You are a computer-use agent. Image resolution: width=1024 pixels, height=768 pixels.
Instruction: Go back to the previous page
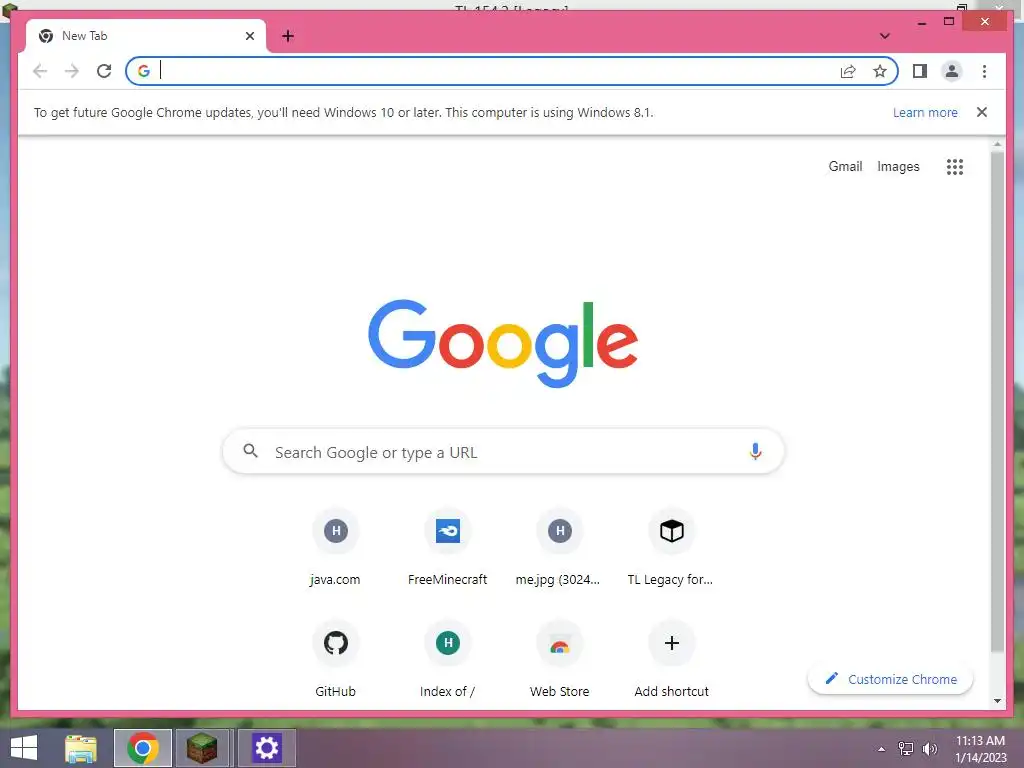40,71
